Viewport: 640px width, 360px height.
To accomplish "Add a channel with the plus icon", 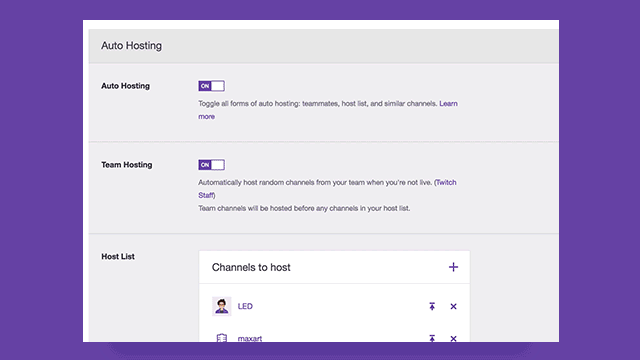I will (x=453, y=267).
